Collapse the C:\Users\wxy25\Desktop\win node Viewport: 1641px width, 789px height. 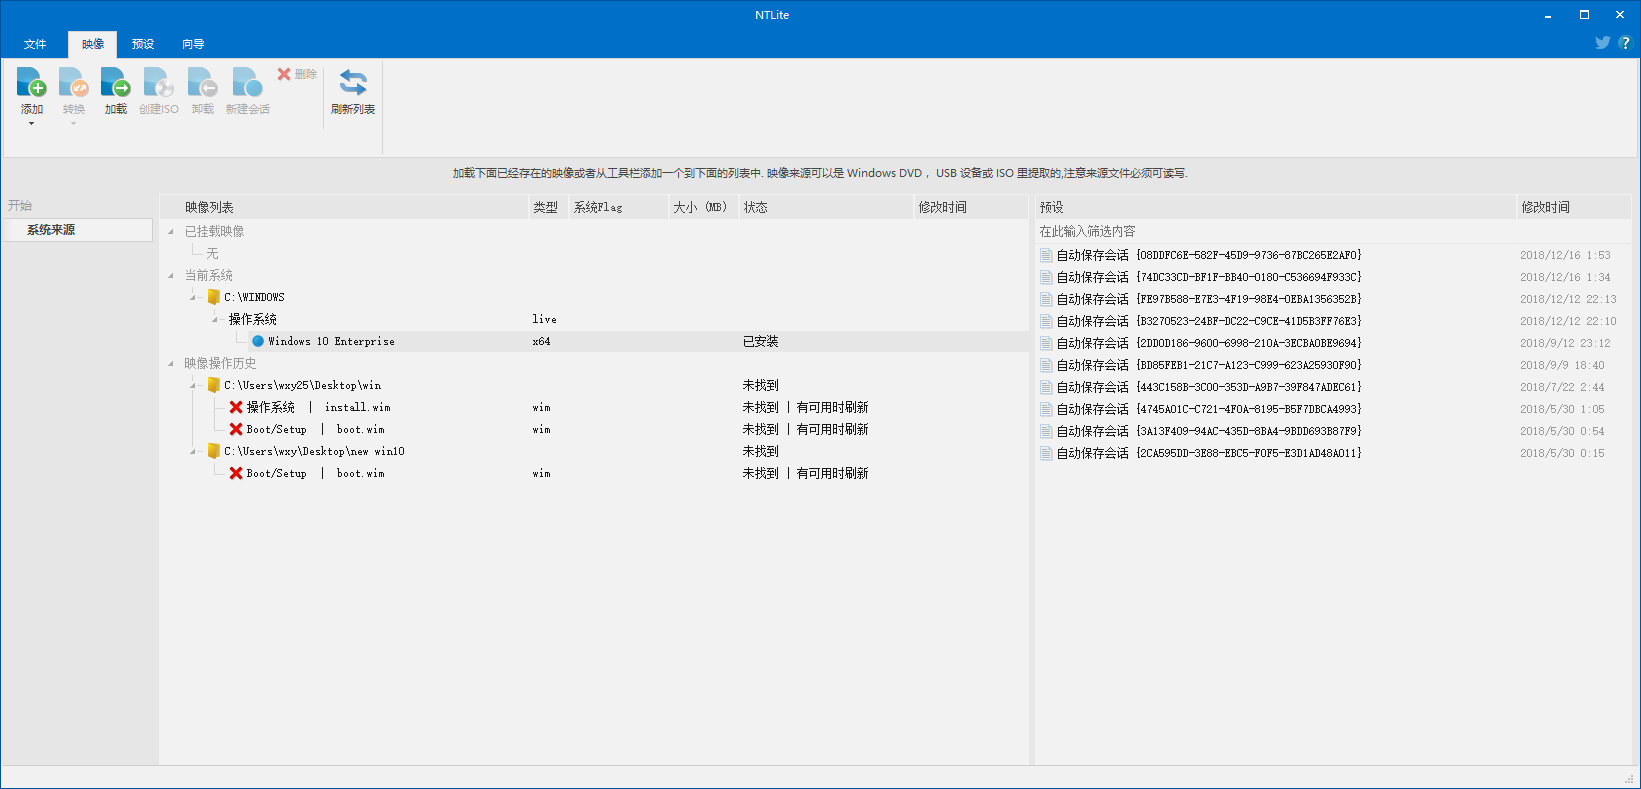pos(194,386)
